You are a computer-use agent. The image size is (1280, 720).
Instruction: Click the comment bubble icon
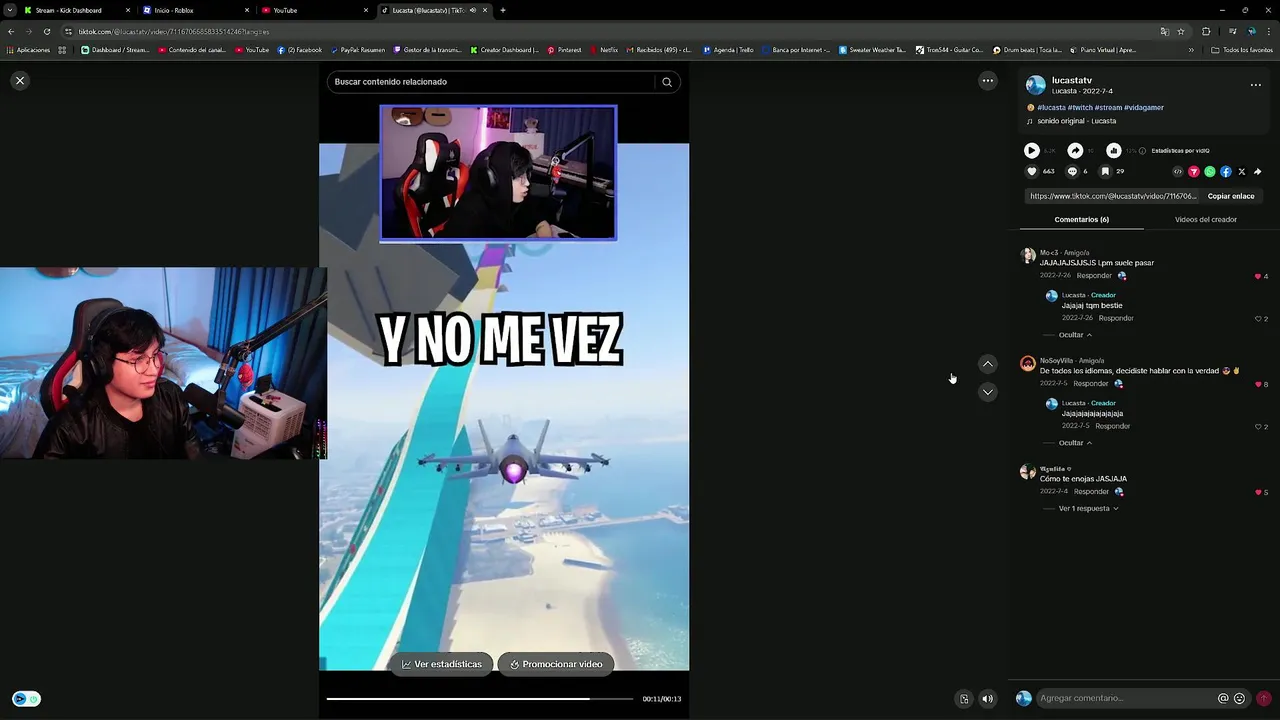click(x=1072, y=171)
